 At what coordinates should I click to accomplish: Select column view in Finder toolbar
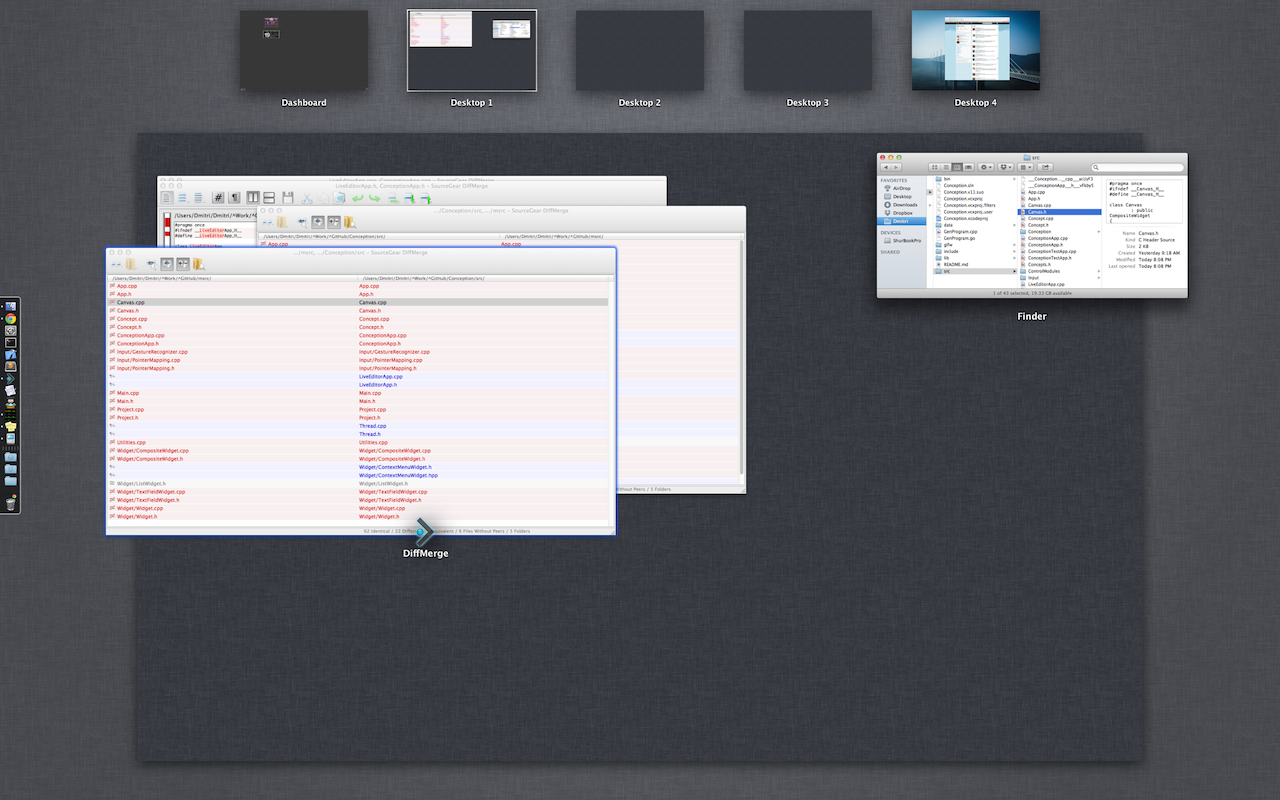pyautogui.click(x=956, y=167)
